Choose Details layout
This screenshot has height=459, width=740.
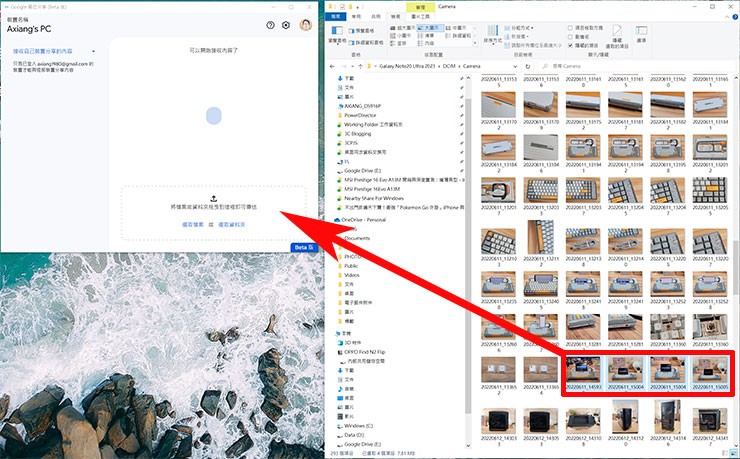[458, 35]
